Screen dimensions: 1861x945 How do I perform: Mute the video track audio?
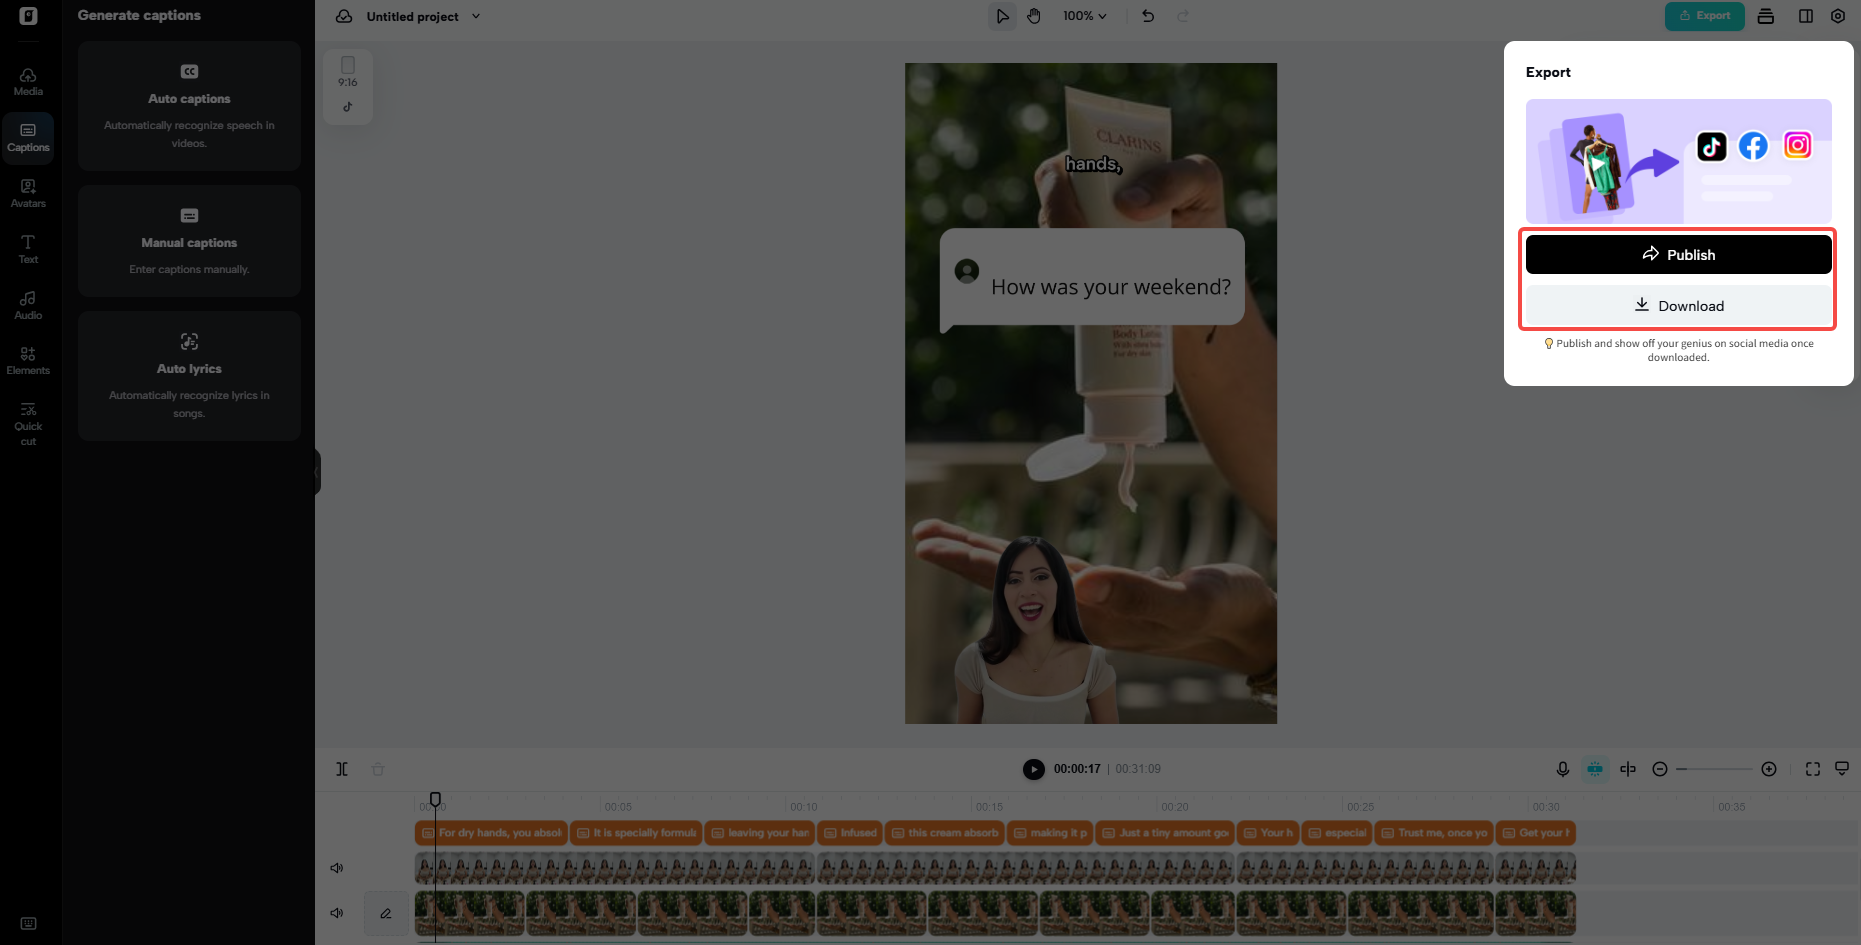click(336, 867)
